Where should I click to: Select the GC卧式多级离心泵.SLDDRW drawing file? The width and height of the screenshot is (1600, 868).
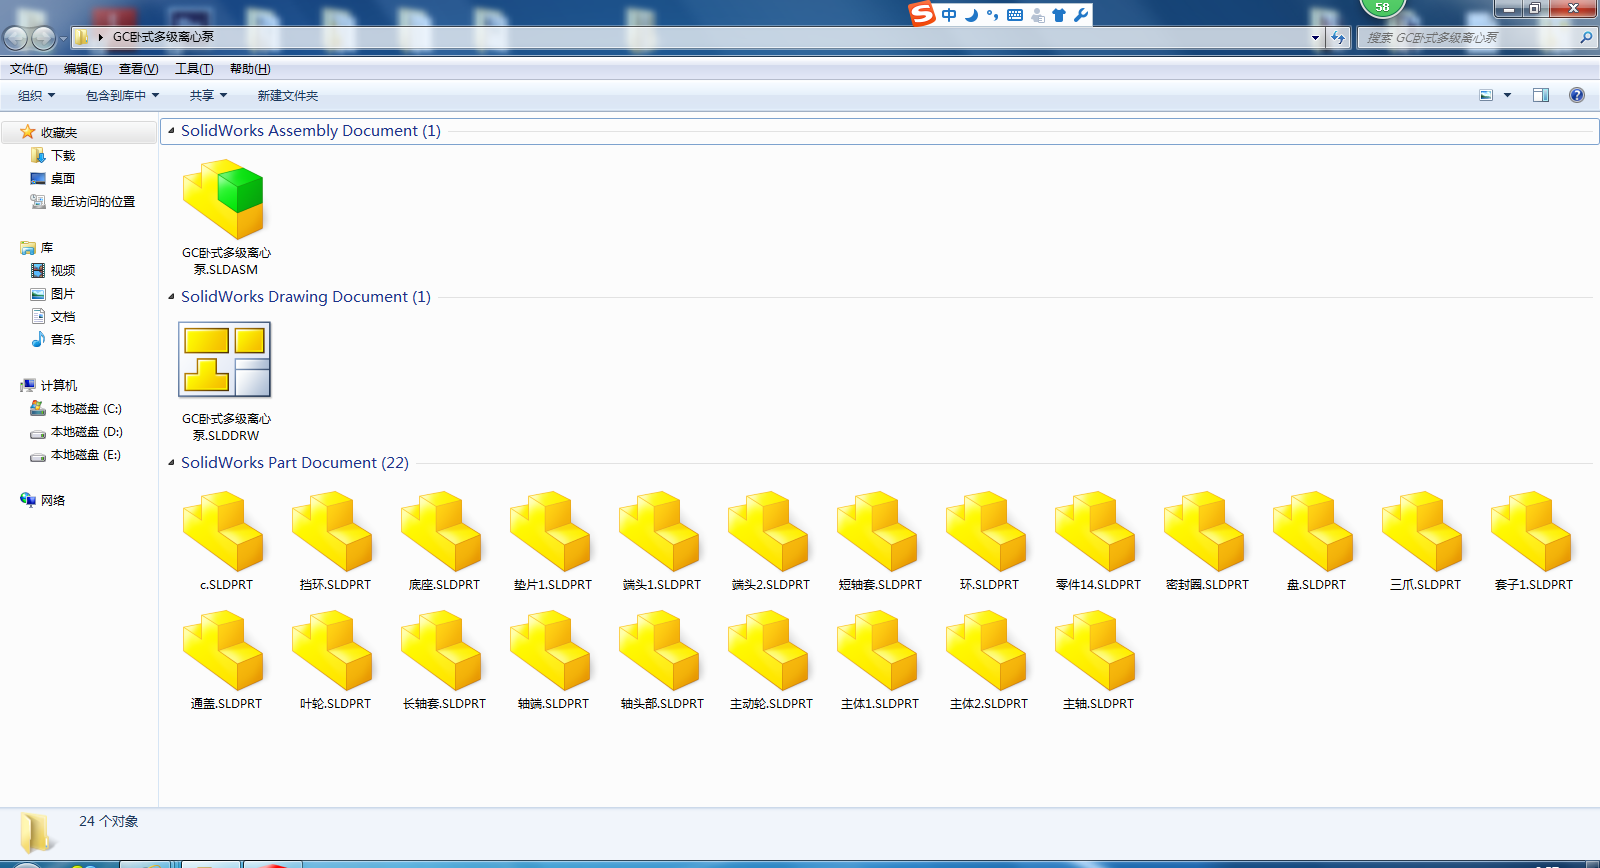[225, 382]
